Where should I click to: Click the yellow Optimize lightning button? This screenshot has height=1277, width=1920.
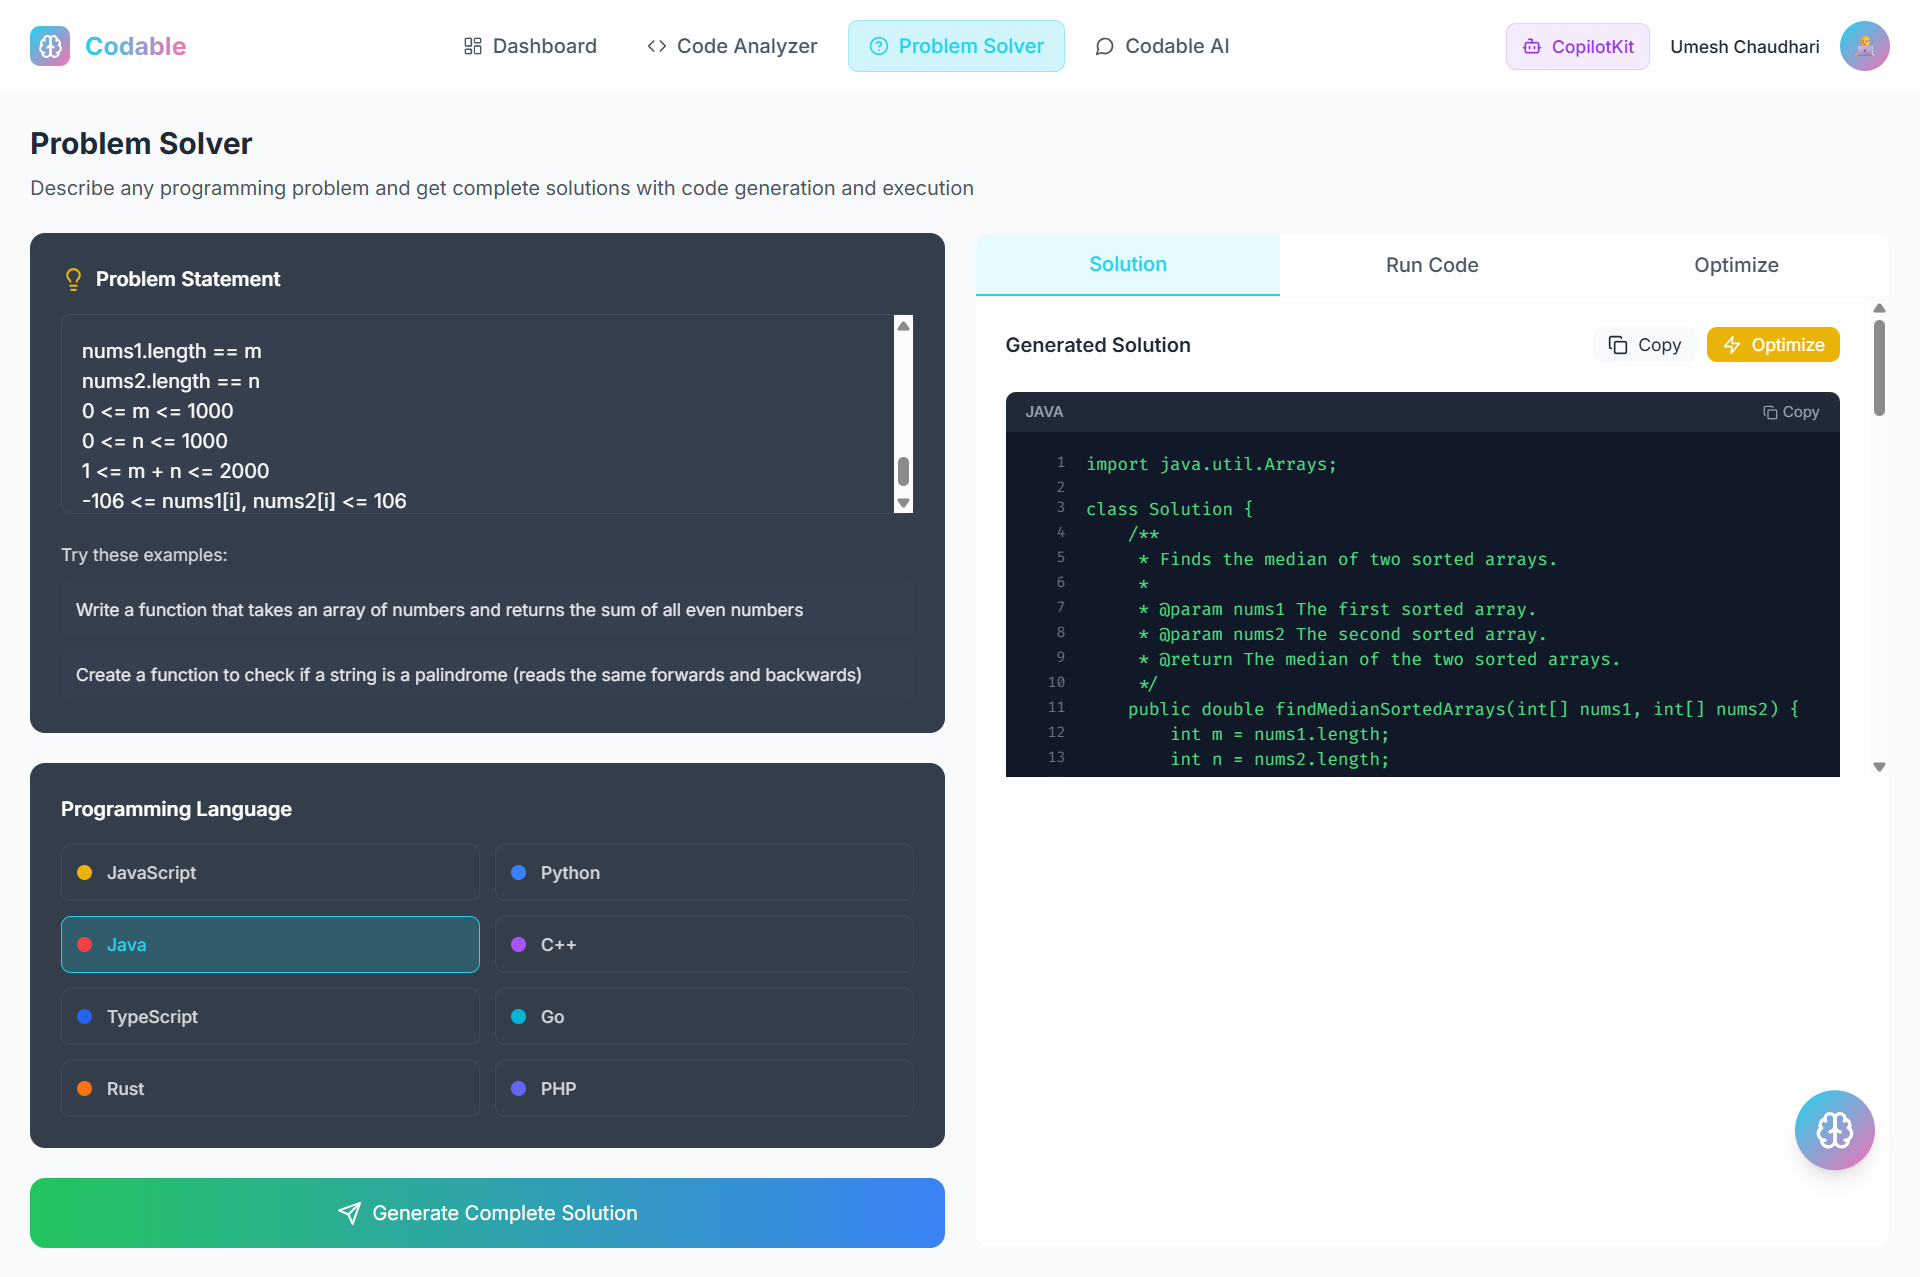pos(1773,345)
